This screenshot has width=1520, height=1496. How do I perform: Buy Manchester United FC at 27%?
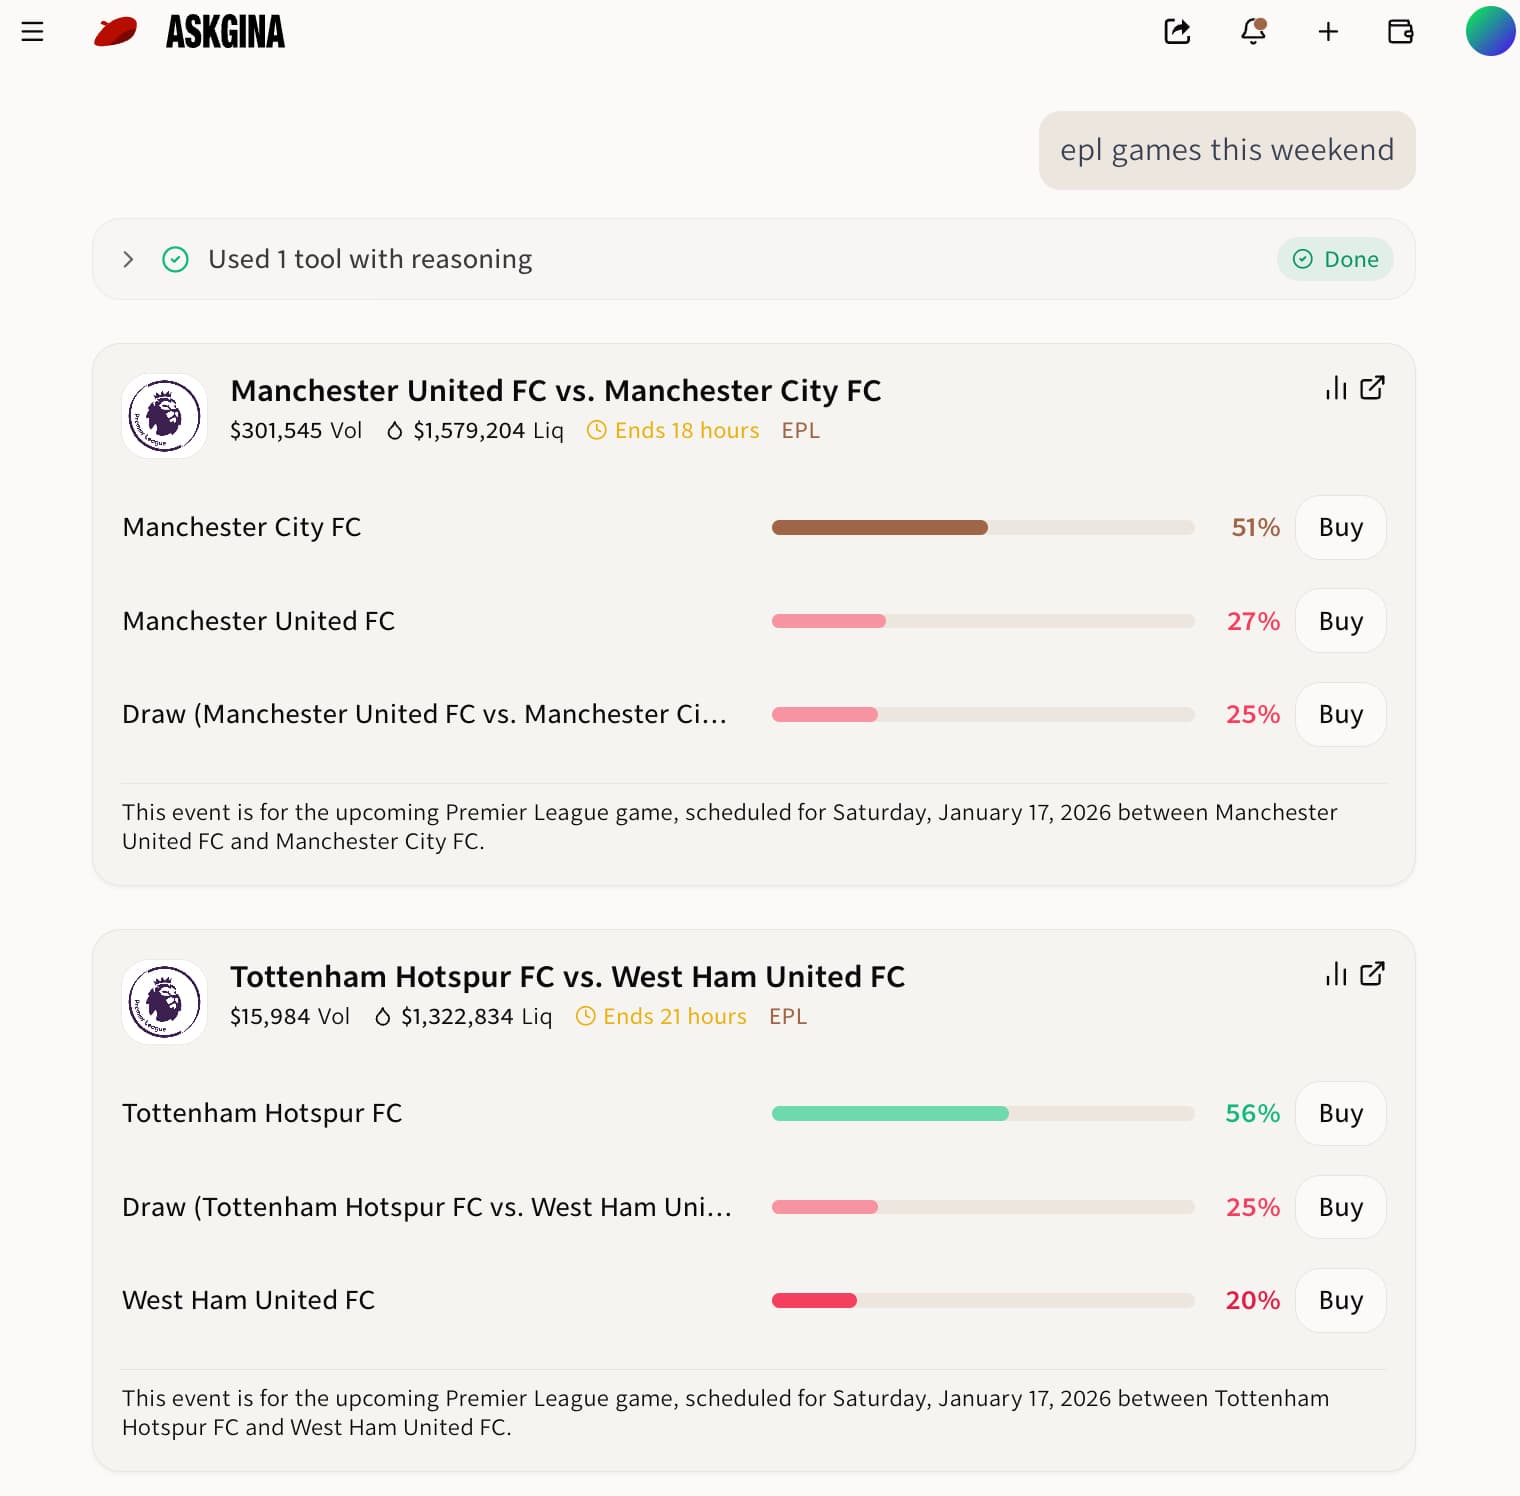click(x=1340, y=621)
